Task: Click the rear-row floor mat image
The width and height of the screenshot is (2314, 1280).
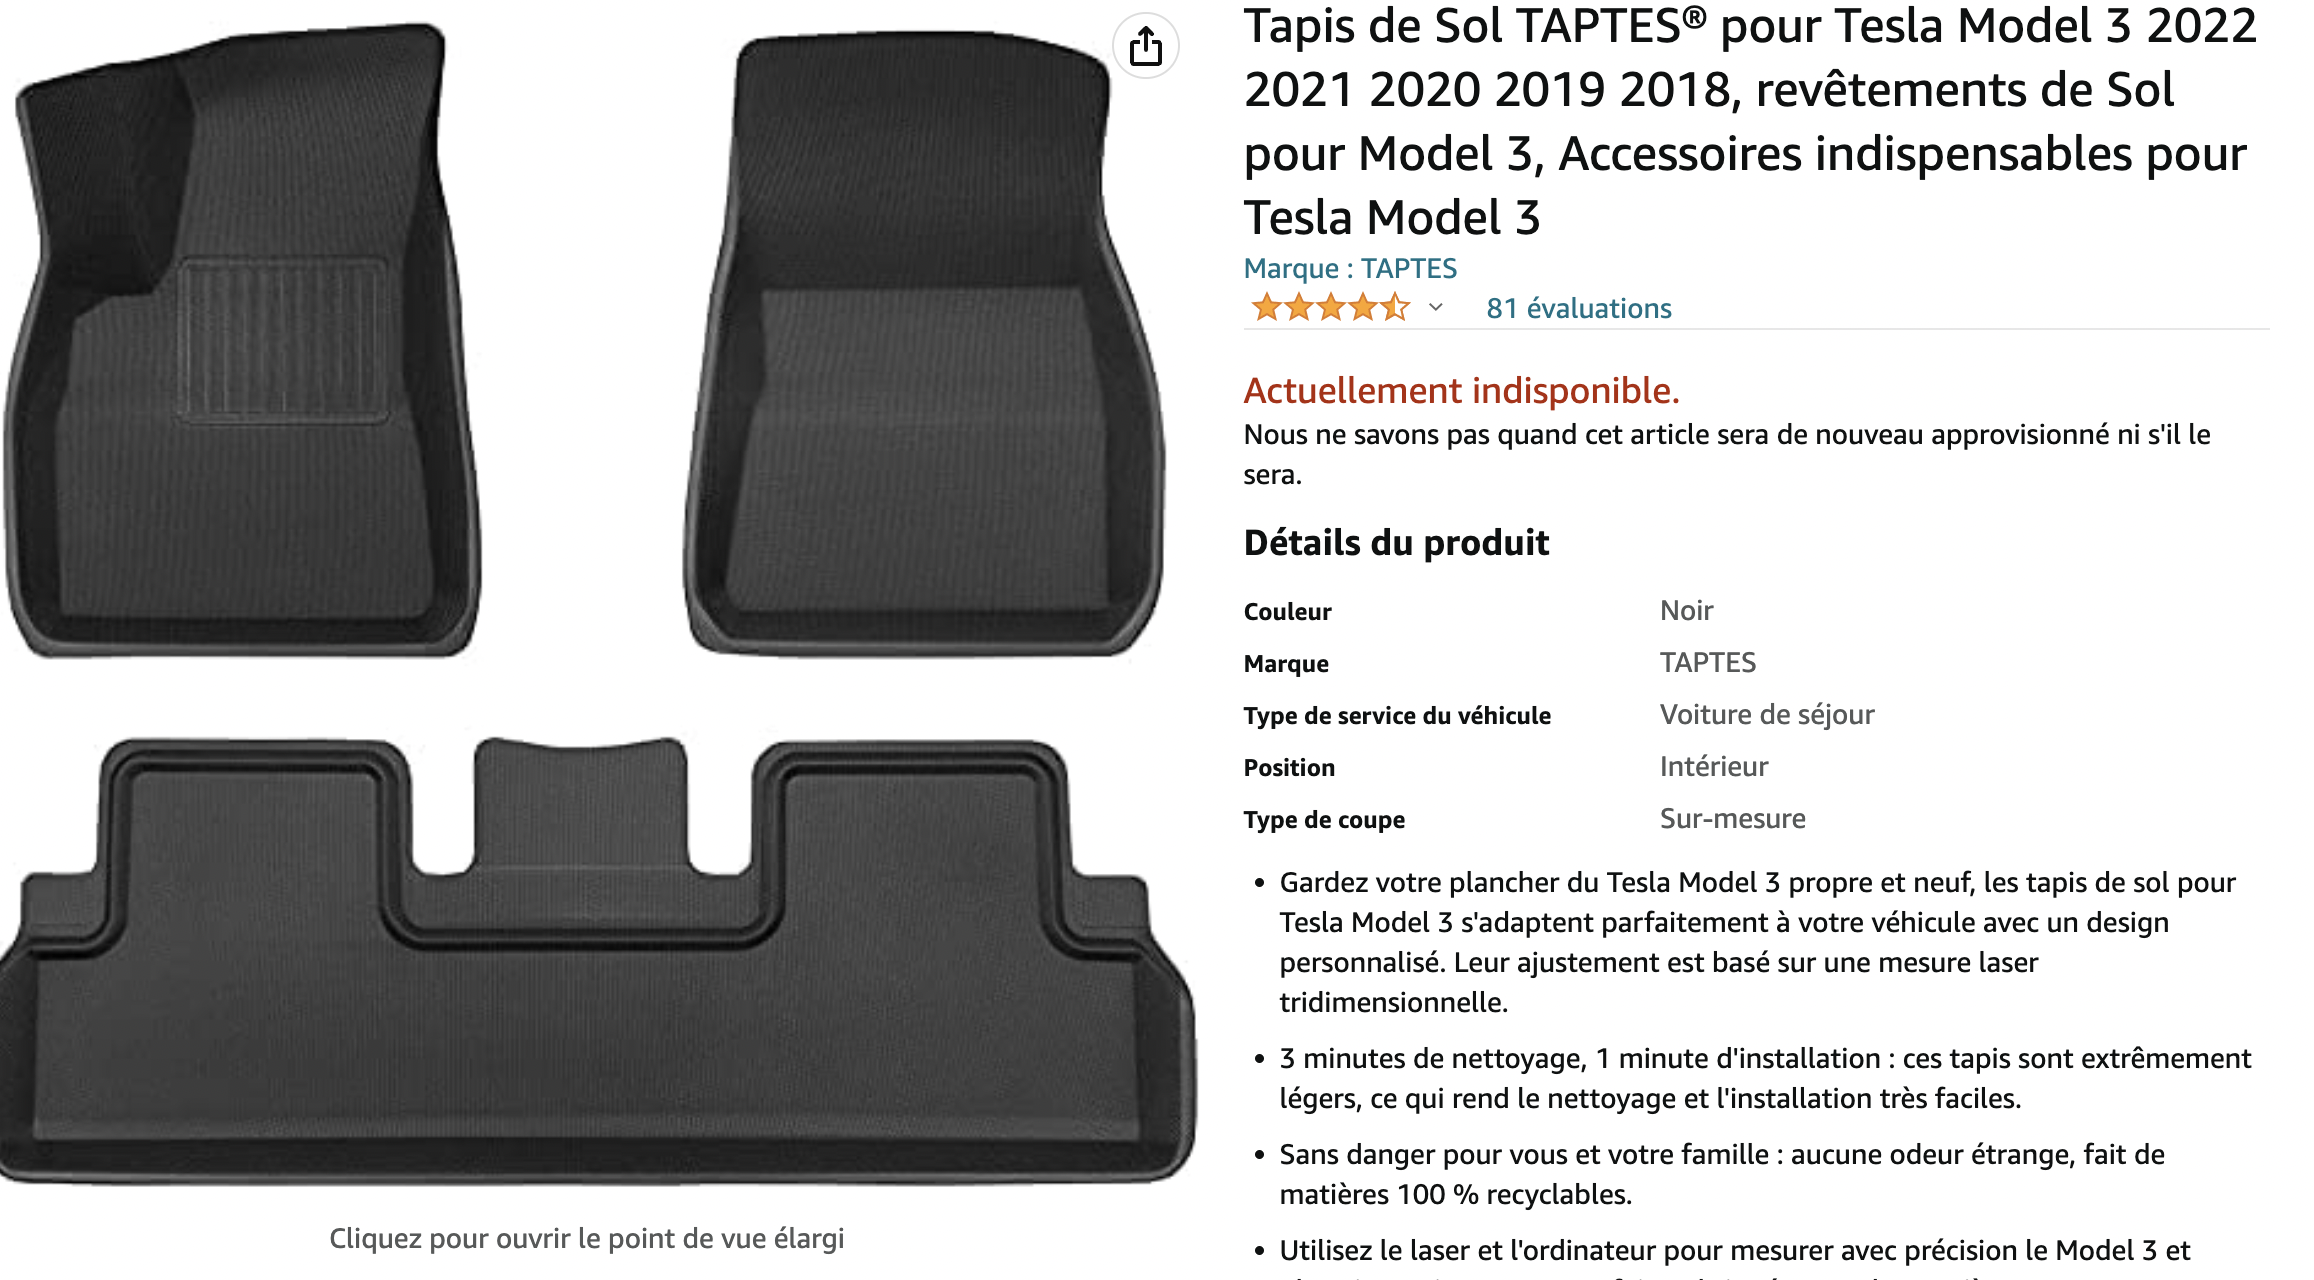Action: click(597, 960)
